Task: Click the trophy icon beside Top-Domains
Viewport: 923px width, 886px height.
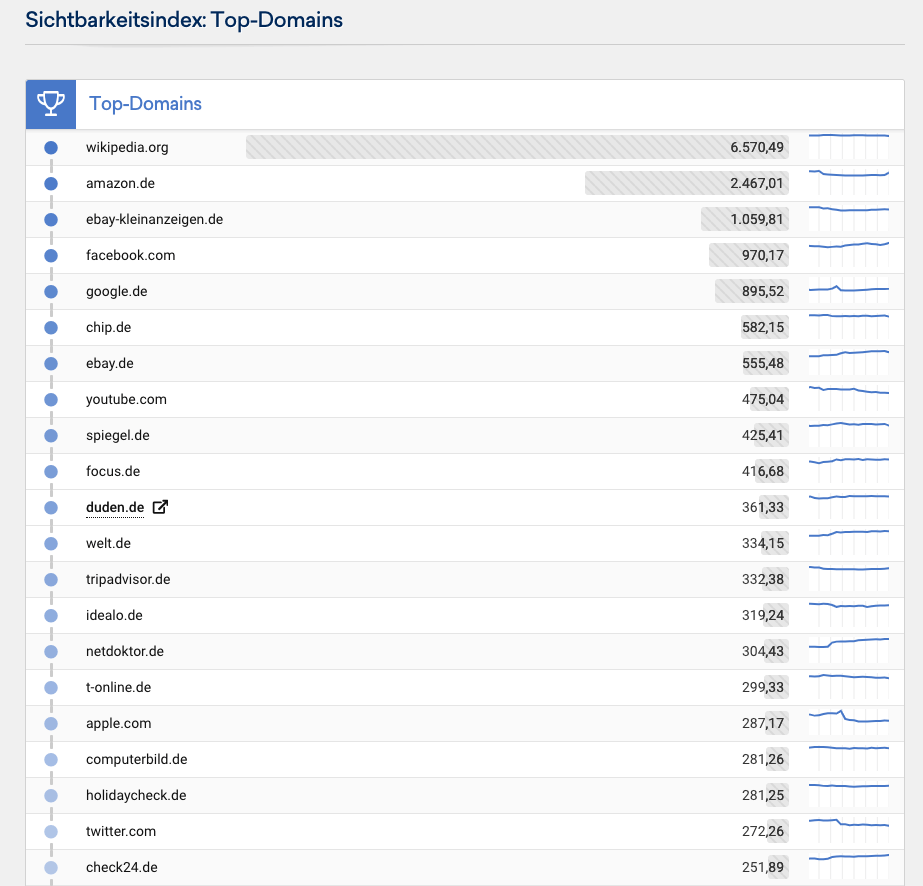Action: (51, 104)
